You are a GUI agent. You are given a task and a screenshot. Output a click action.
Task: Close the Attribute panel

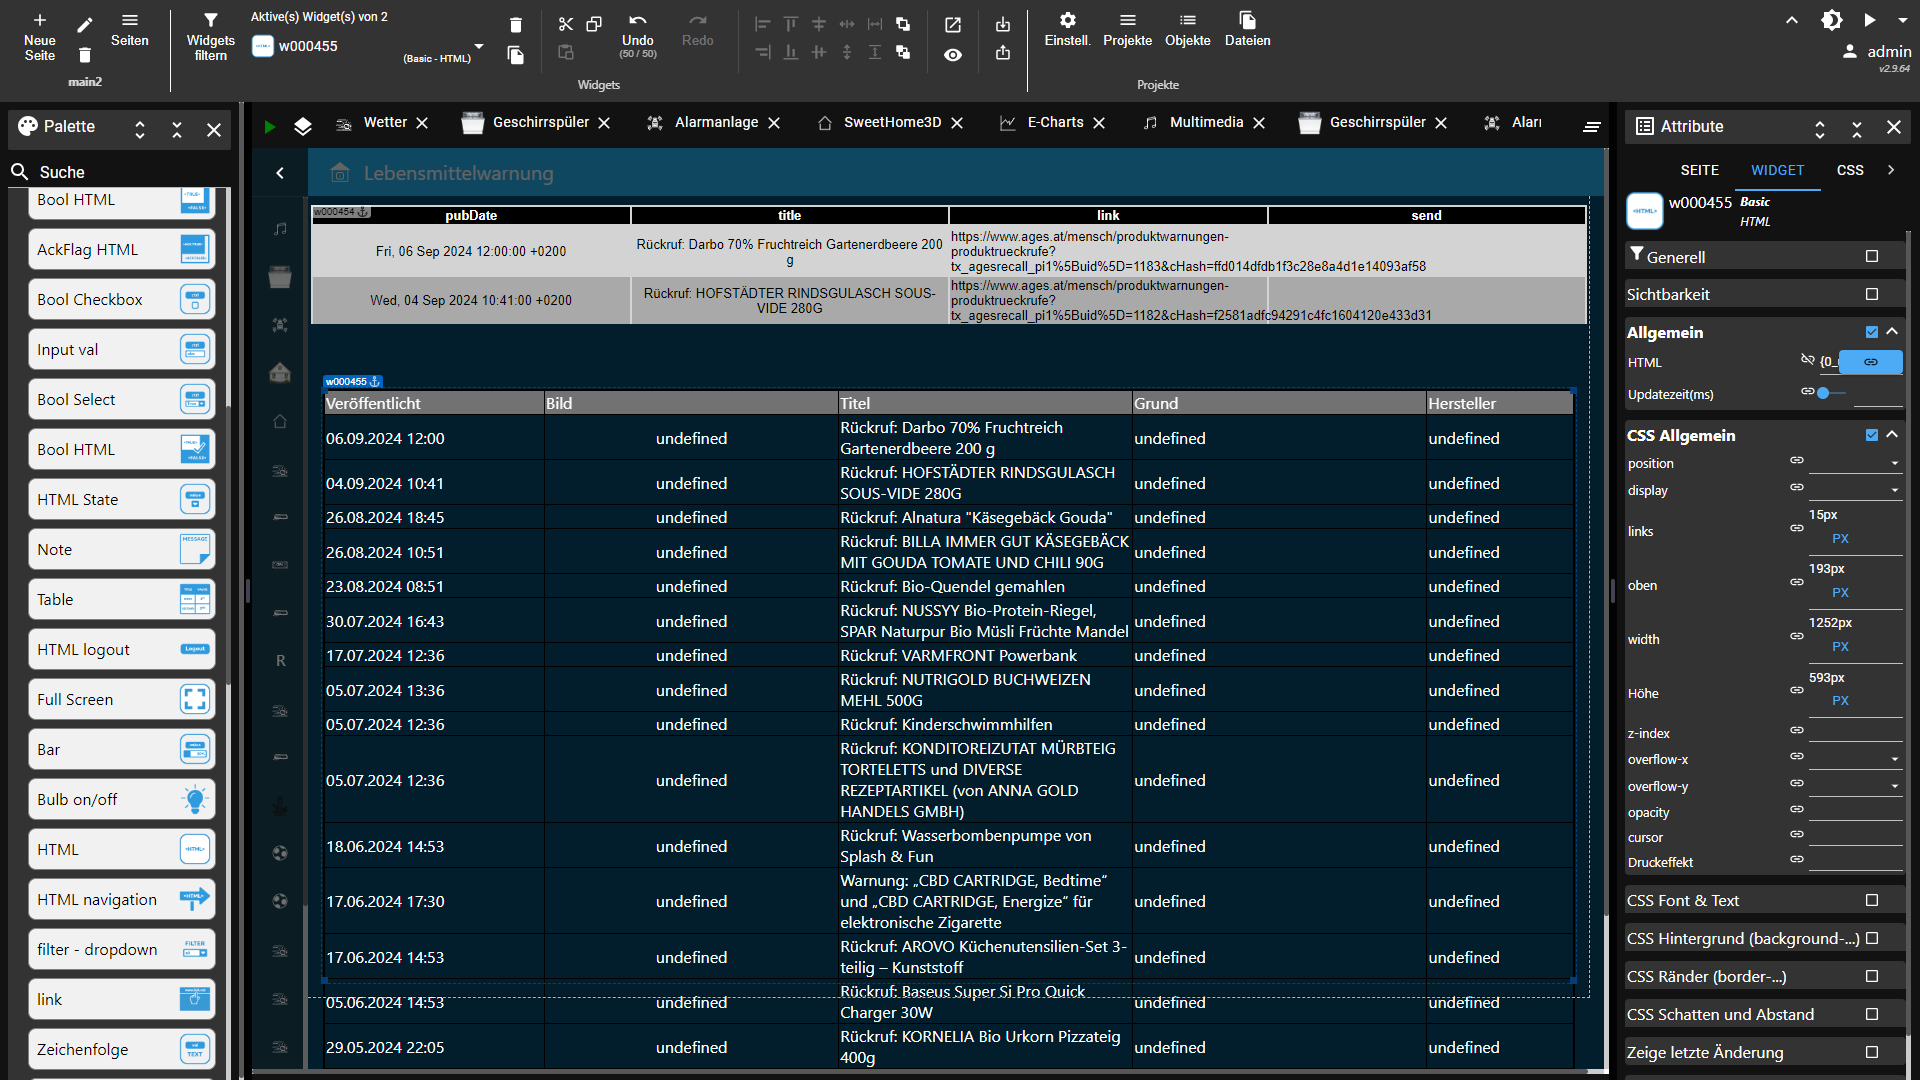pyautogui.click(x=1894, y=127)
